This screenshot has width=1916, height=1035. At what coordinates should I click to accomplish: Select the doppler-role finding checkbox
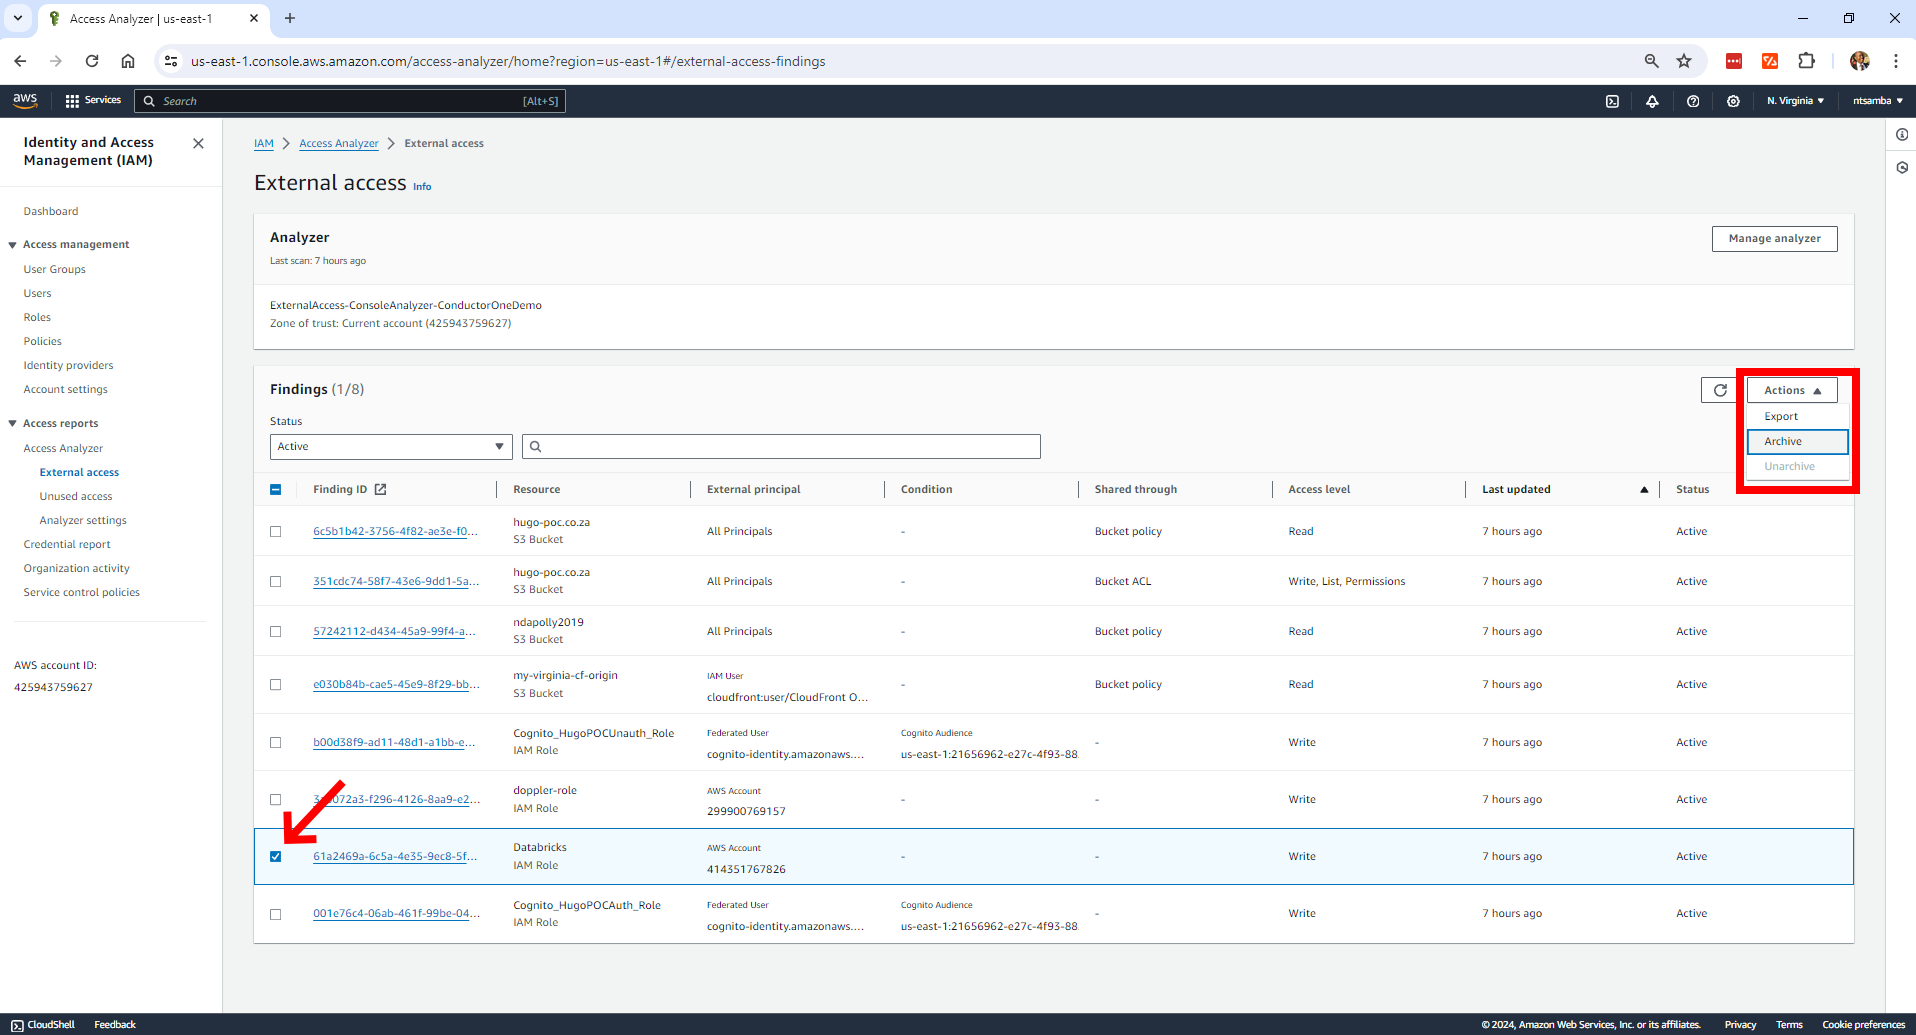pos(276,800)
